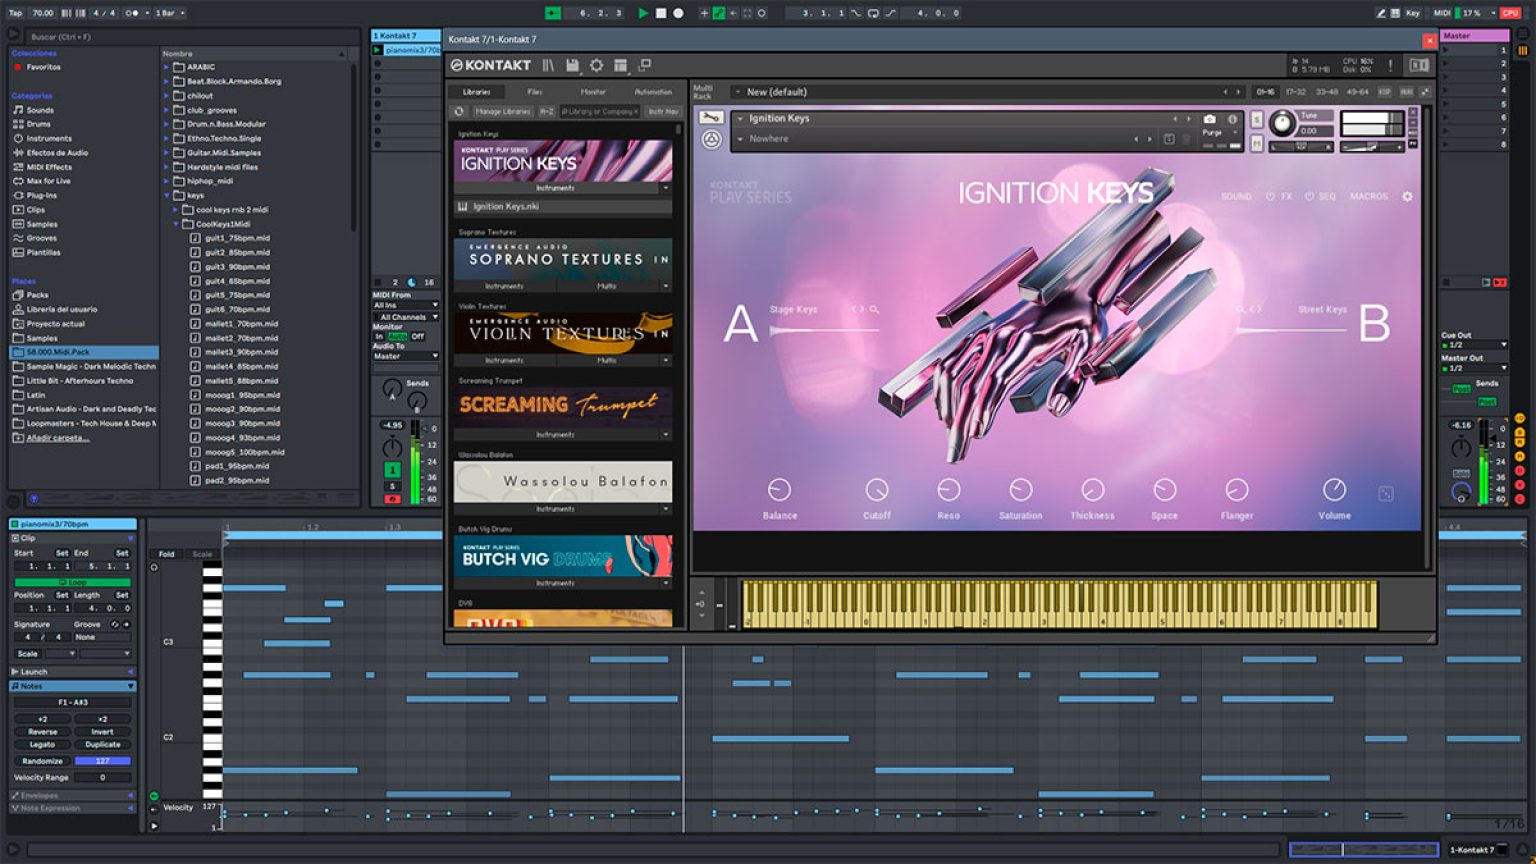The width and height of the screenshot is (1536, 864).
Task: Toggle Loop in the clip panel
Action: 73,582
